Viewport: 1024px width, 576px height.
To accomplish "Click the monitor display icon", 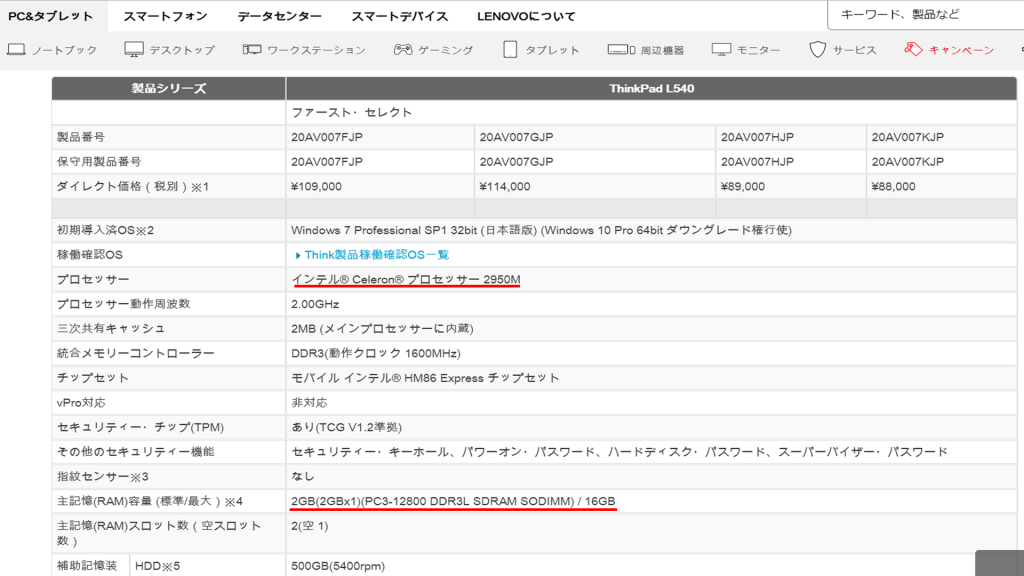I will click(722, 49).
